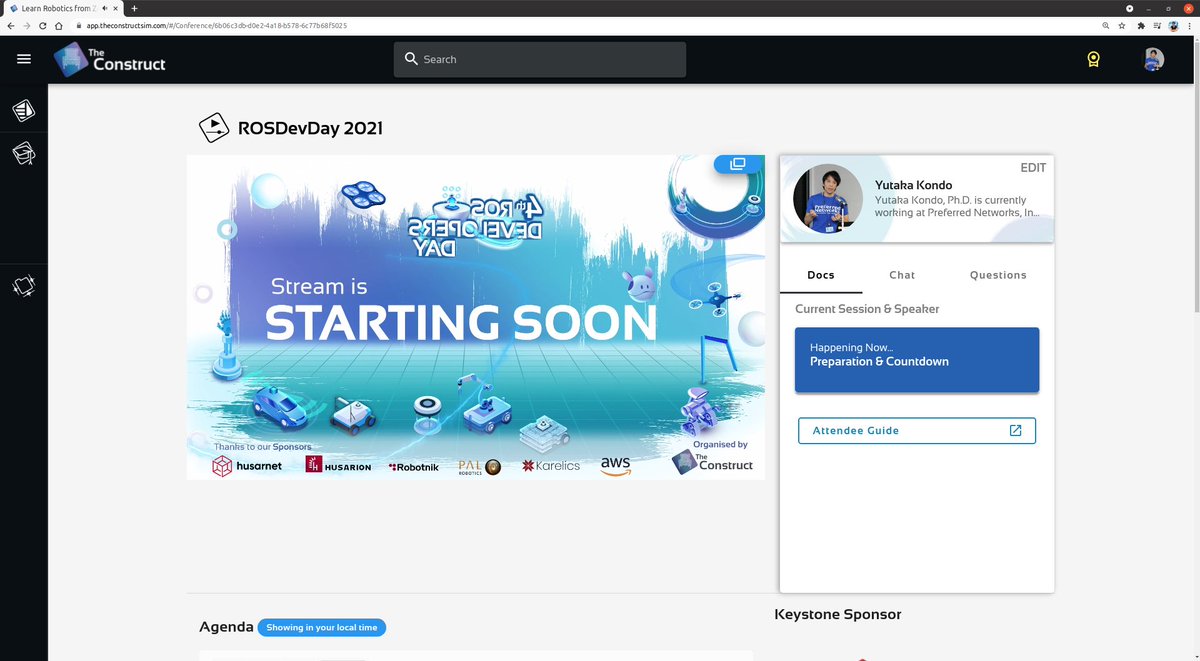This screenshot has width=1200, height=661.
Task: Click the Attendee Guide external-link icon
Action: click(x=1015, y=430)
